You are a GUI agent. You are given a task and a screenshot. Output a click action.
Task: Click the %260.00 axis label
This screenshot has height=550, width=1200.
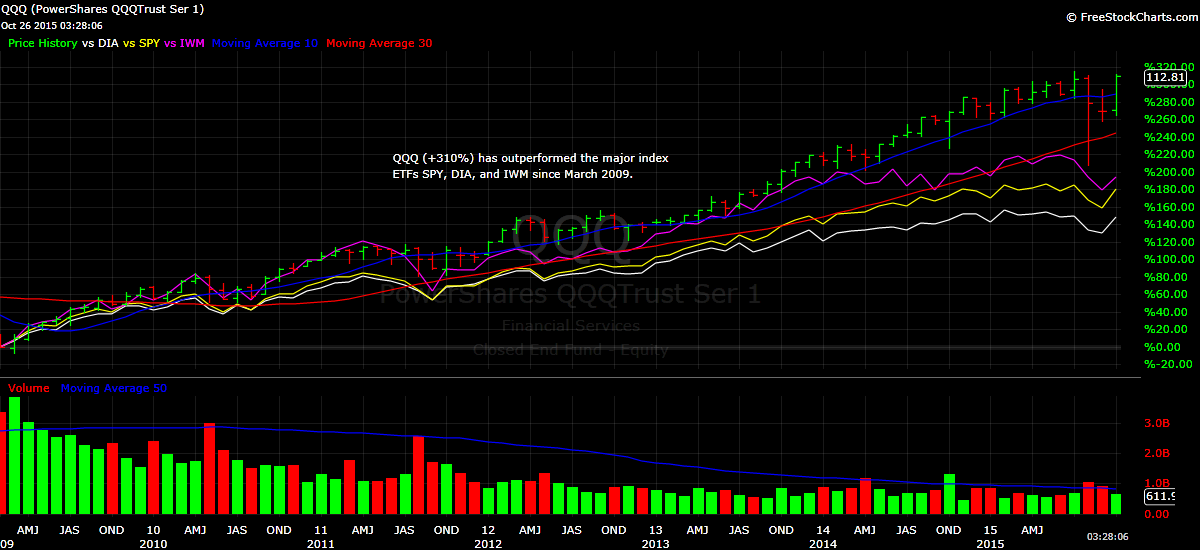click(x=1169, y=119)
